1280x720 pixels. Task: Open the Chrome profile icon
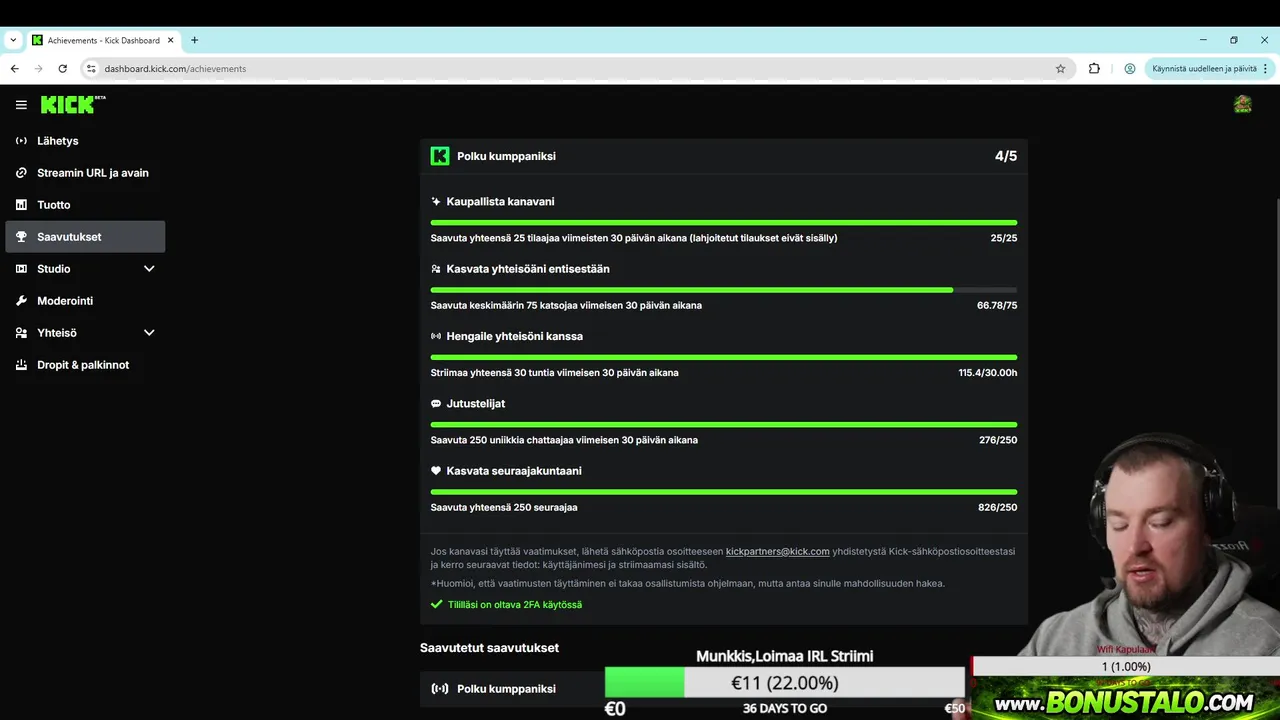(x=1129, y=69)
